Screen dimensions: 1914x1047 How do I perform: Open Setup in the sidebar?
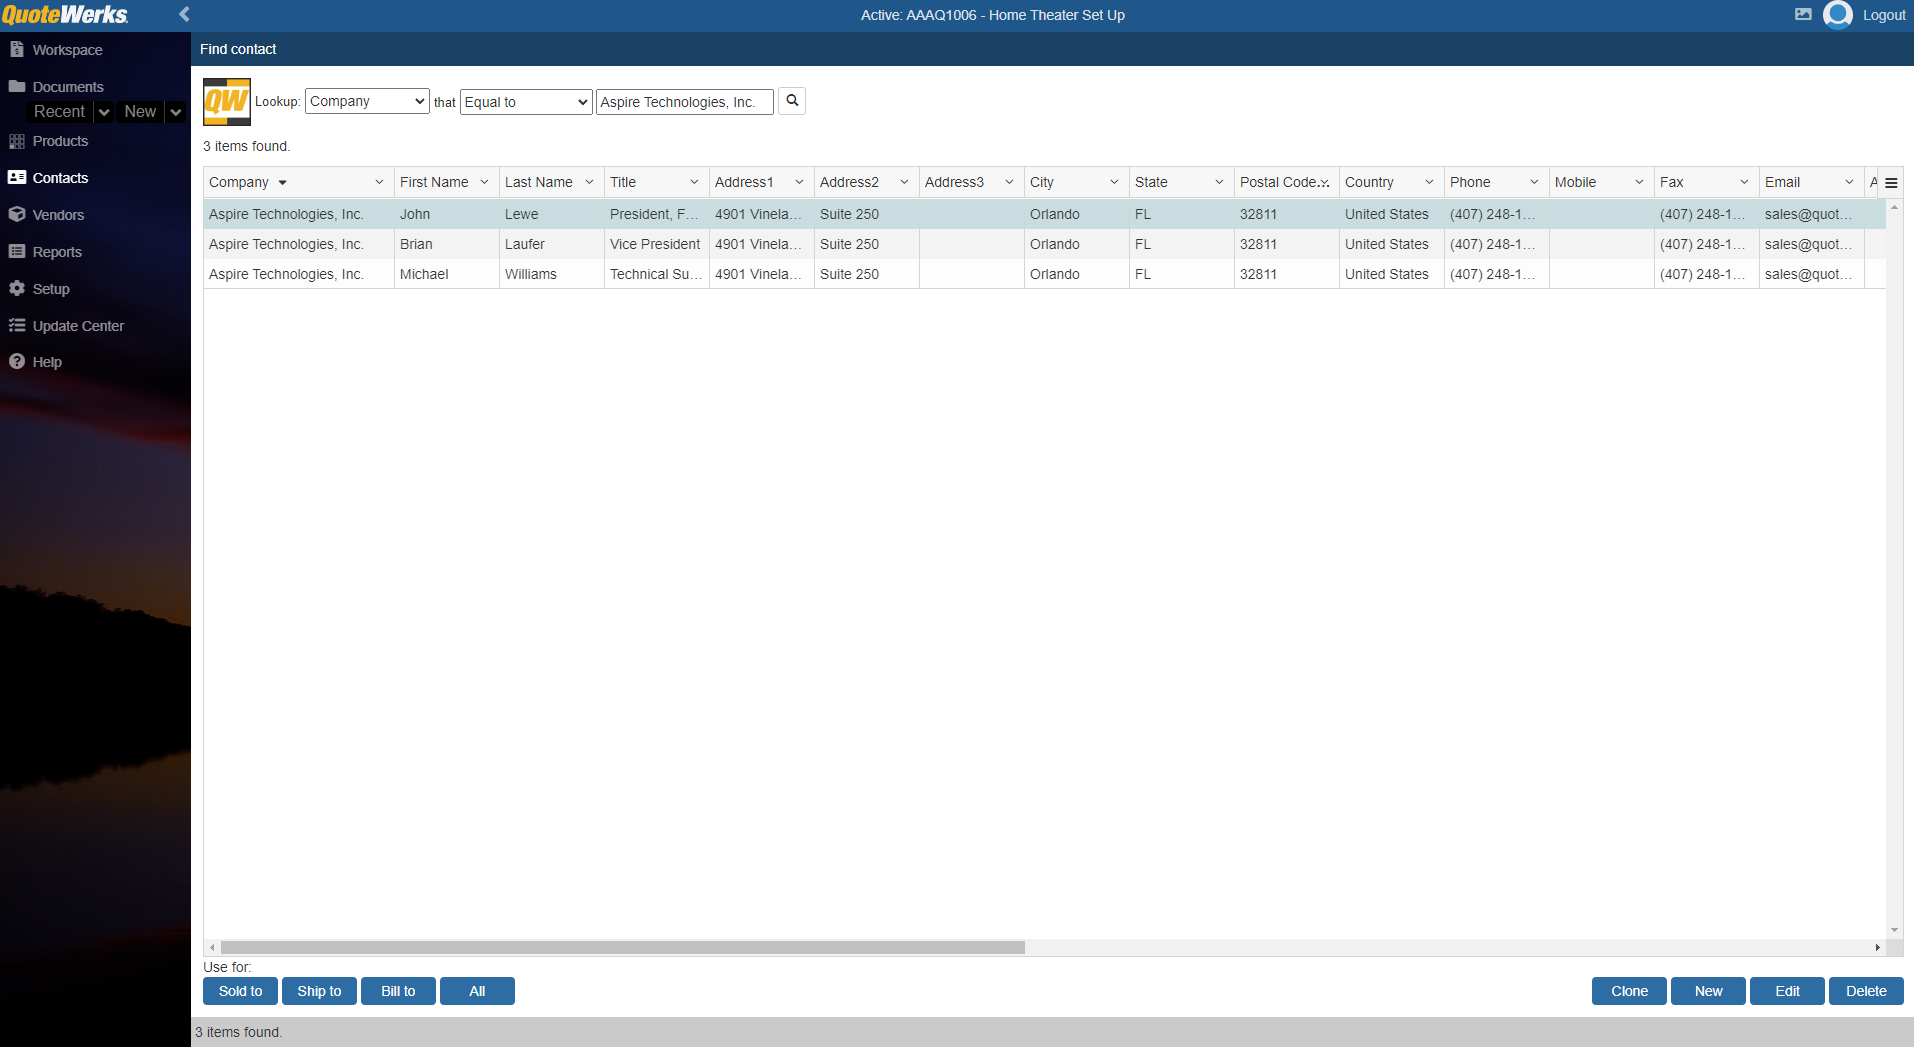(51, 289)
